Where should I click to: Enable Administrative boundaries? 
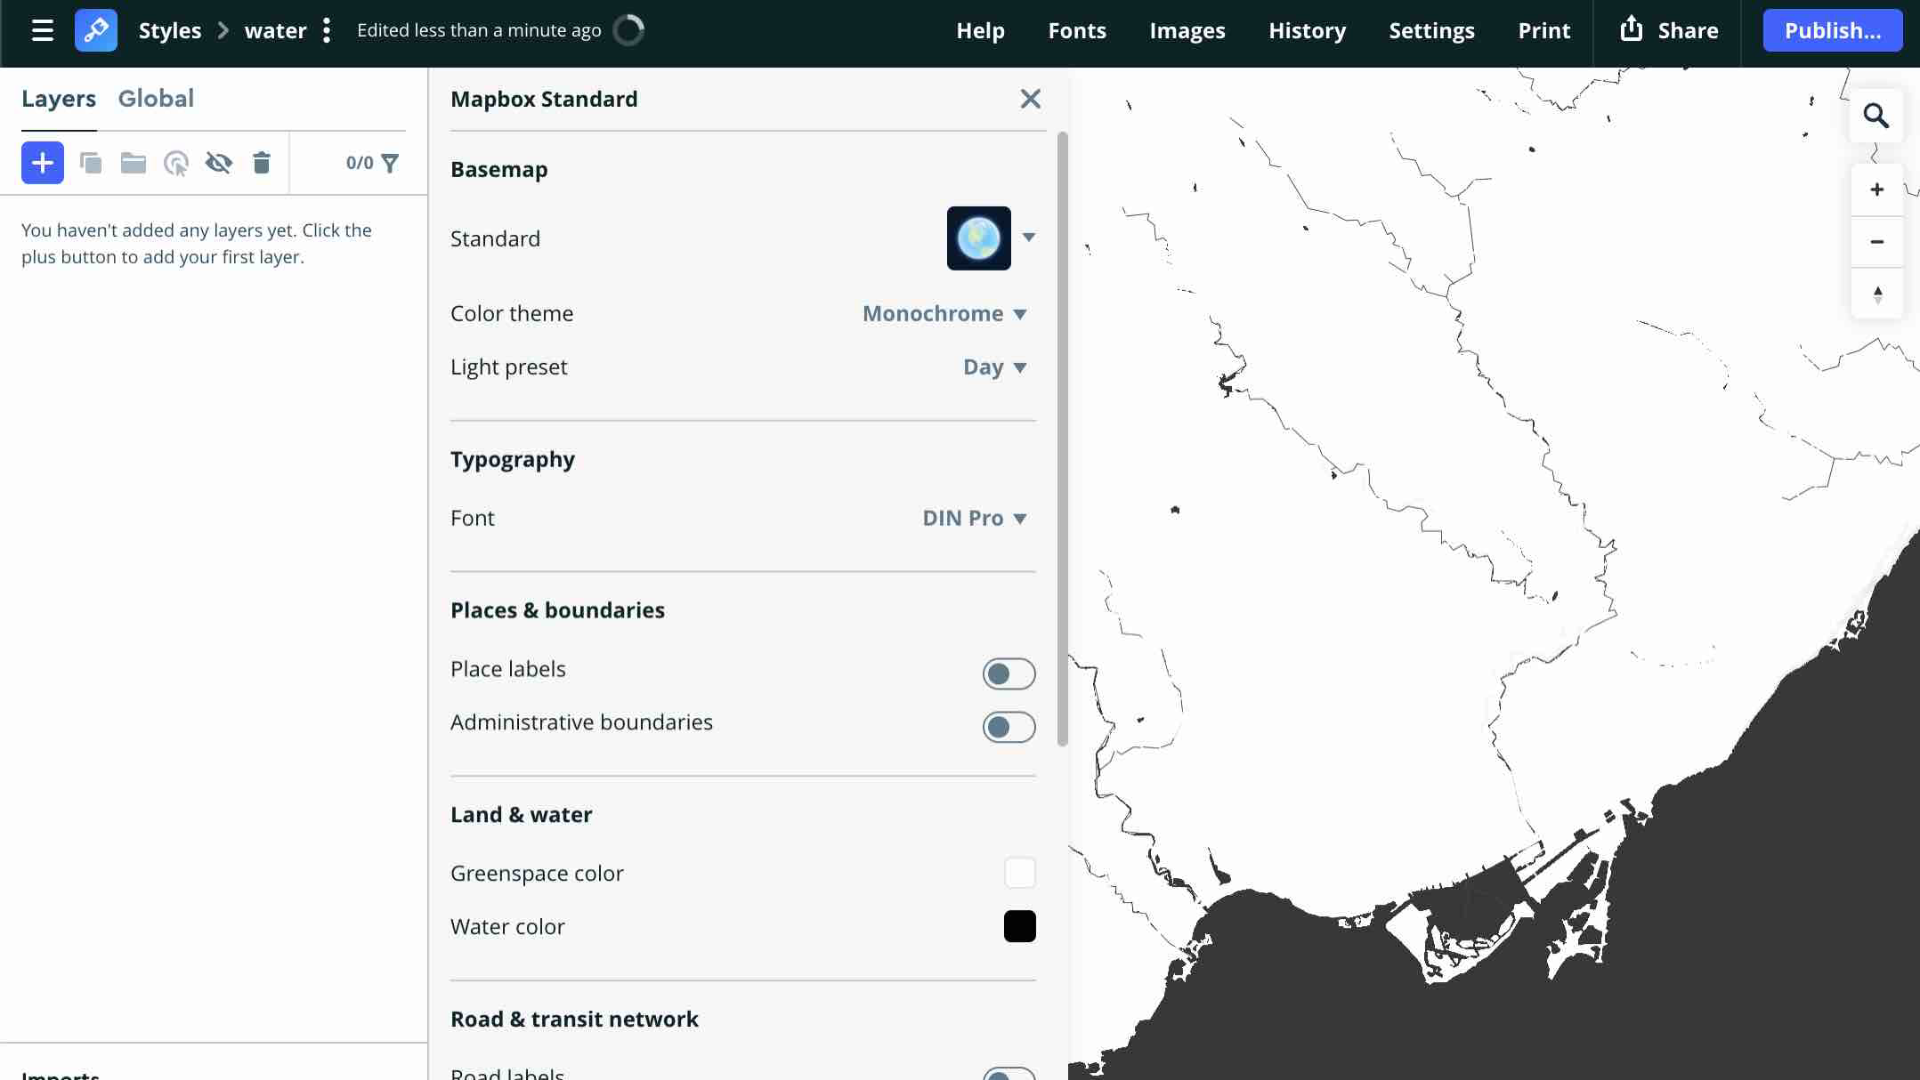pos(1008,727)
